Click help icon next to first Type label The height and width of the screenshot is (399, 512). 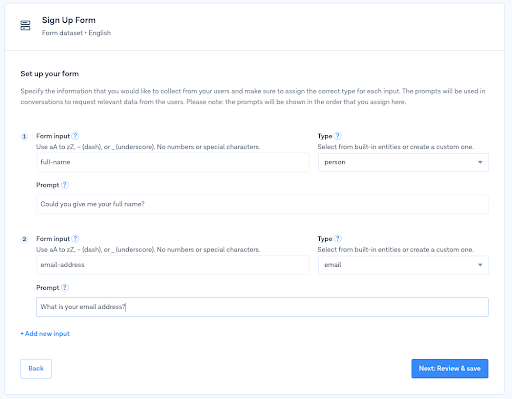[338, 136]
